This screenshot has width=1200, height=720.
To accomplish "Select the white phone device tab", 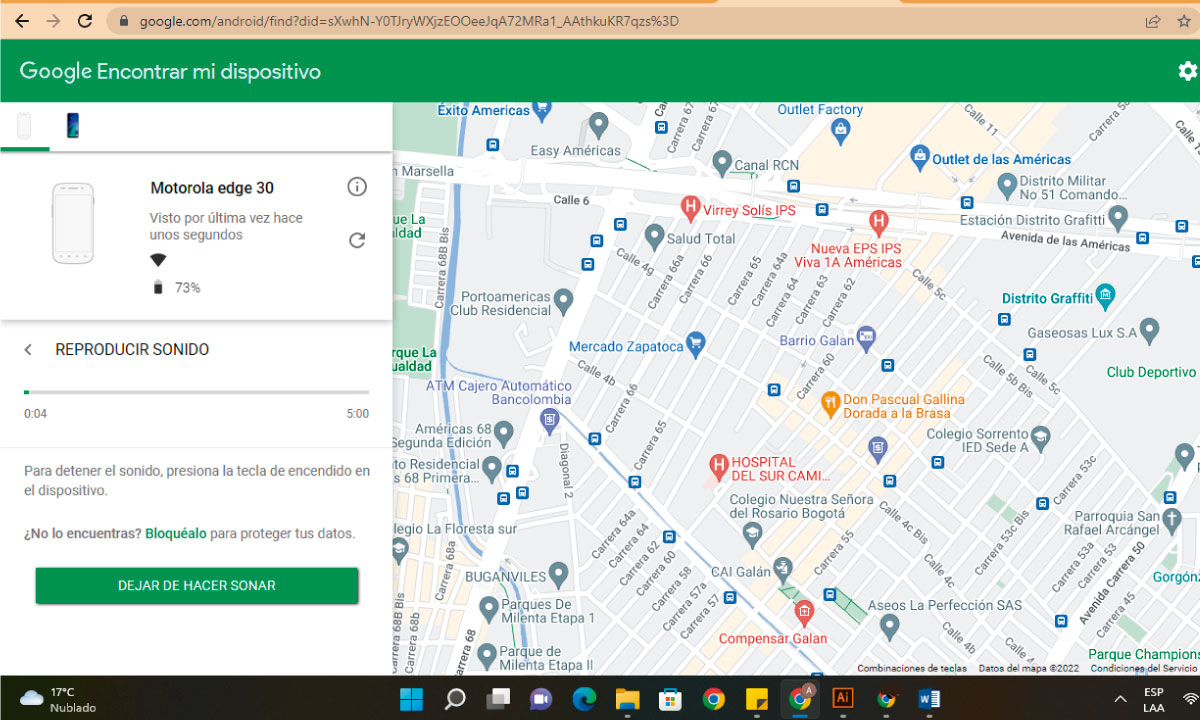I will click(x=24, y=125).
